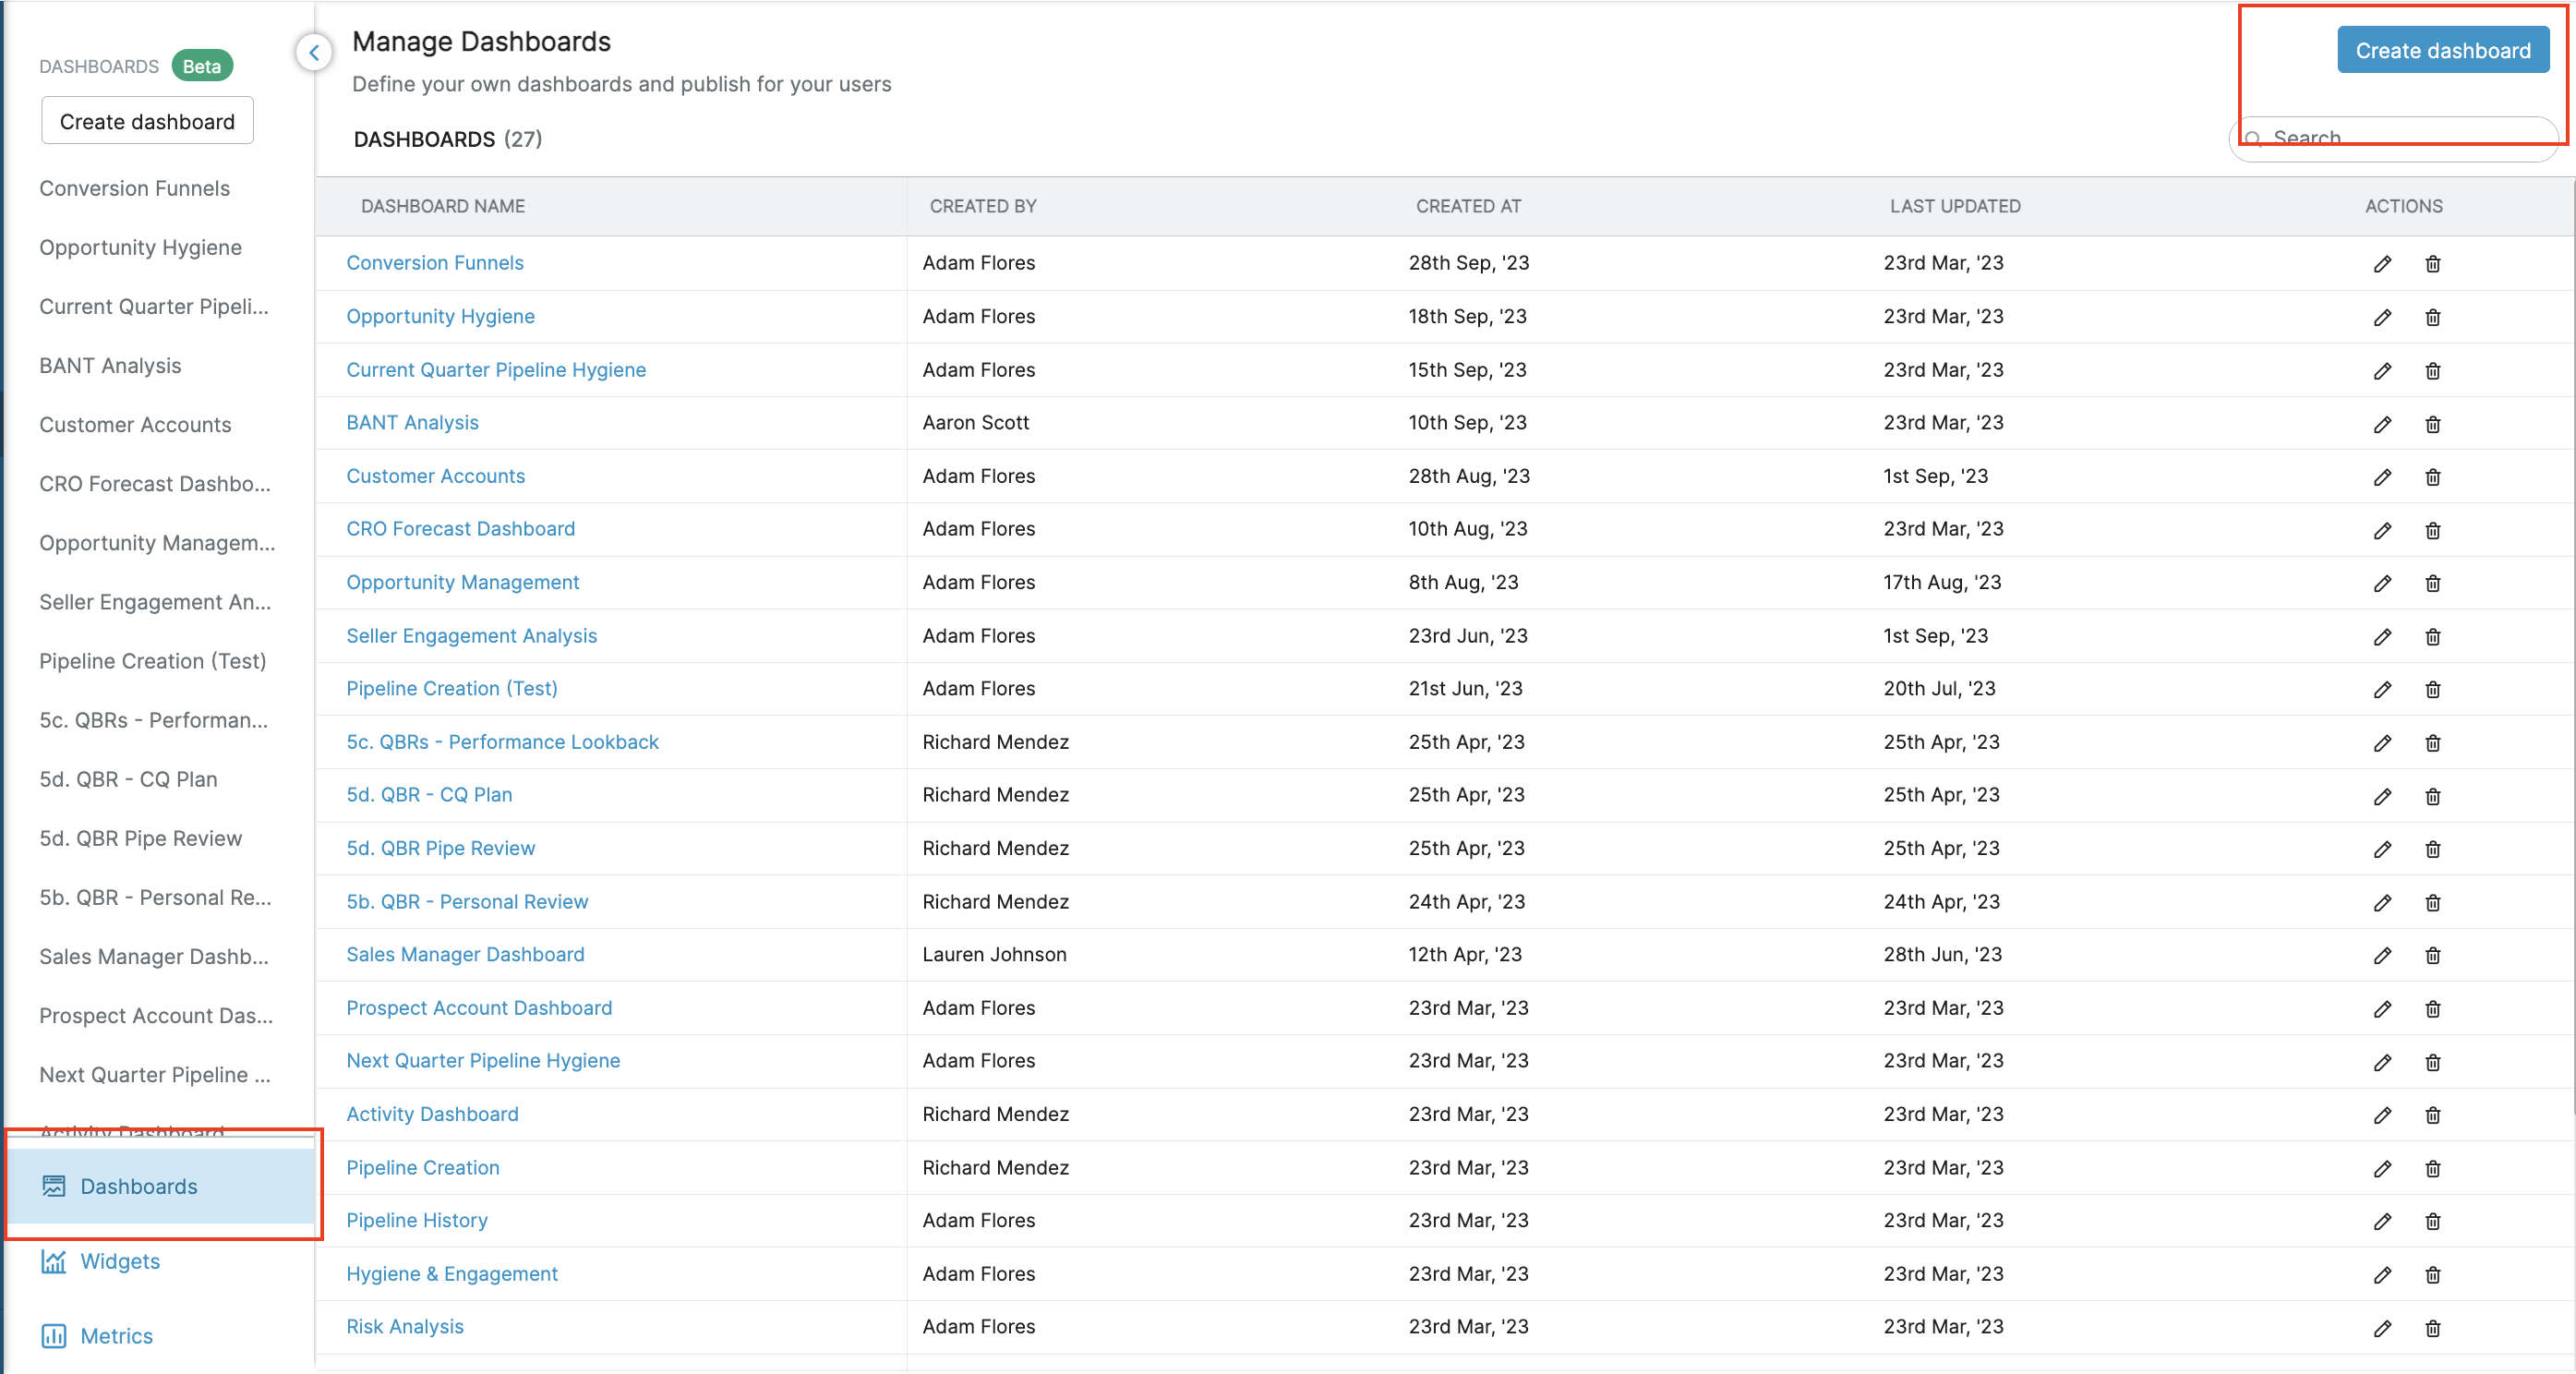Delete the Activity Dashboard row

[x=2433, y=1115]
